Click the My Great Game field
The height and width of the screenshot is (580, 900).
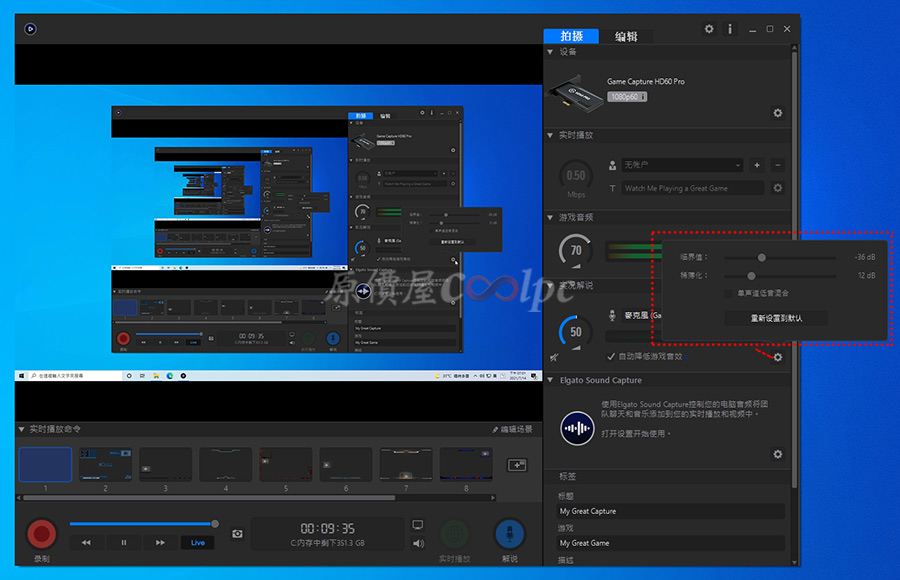pyautogui.click(x=672, y=543)
